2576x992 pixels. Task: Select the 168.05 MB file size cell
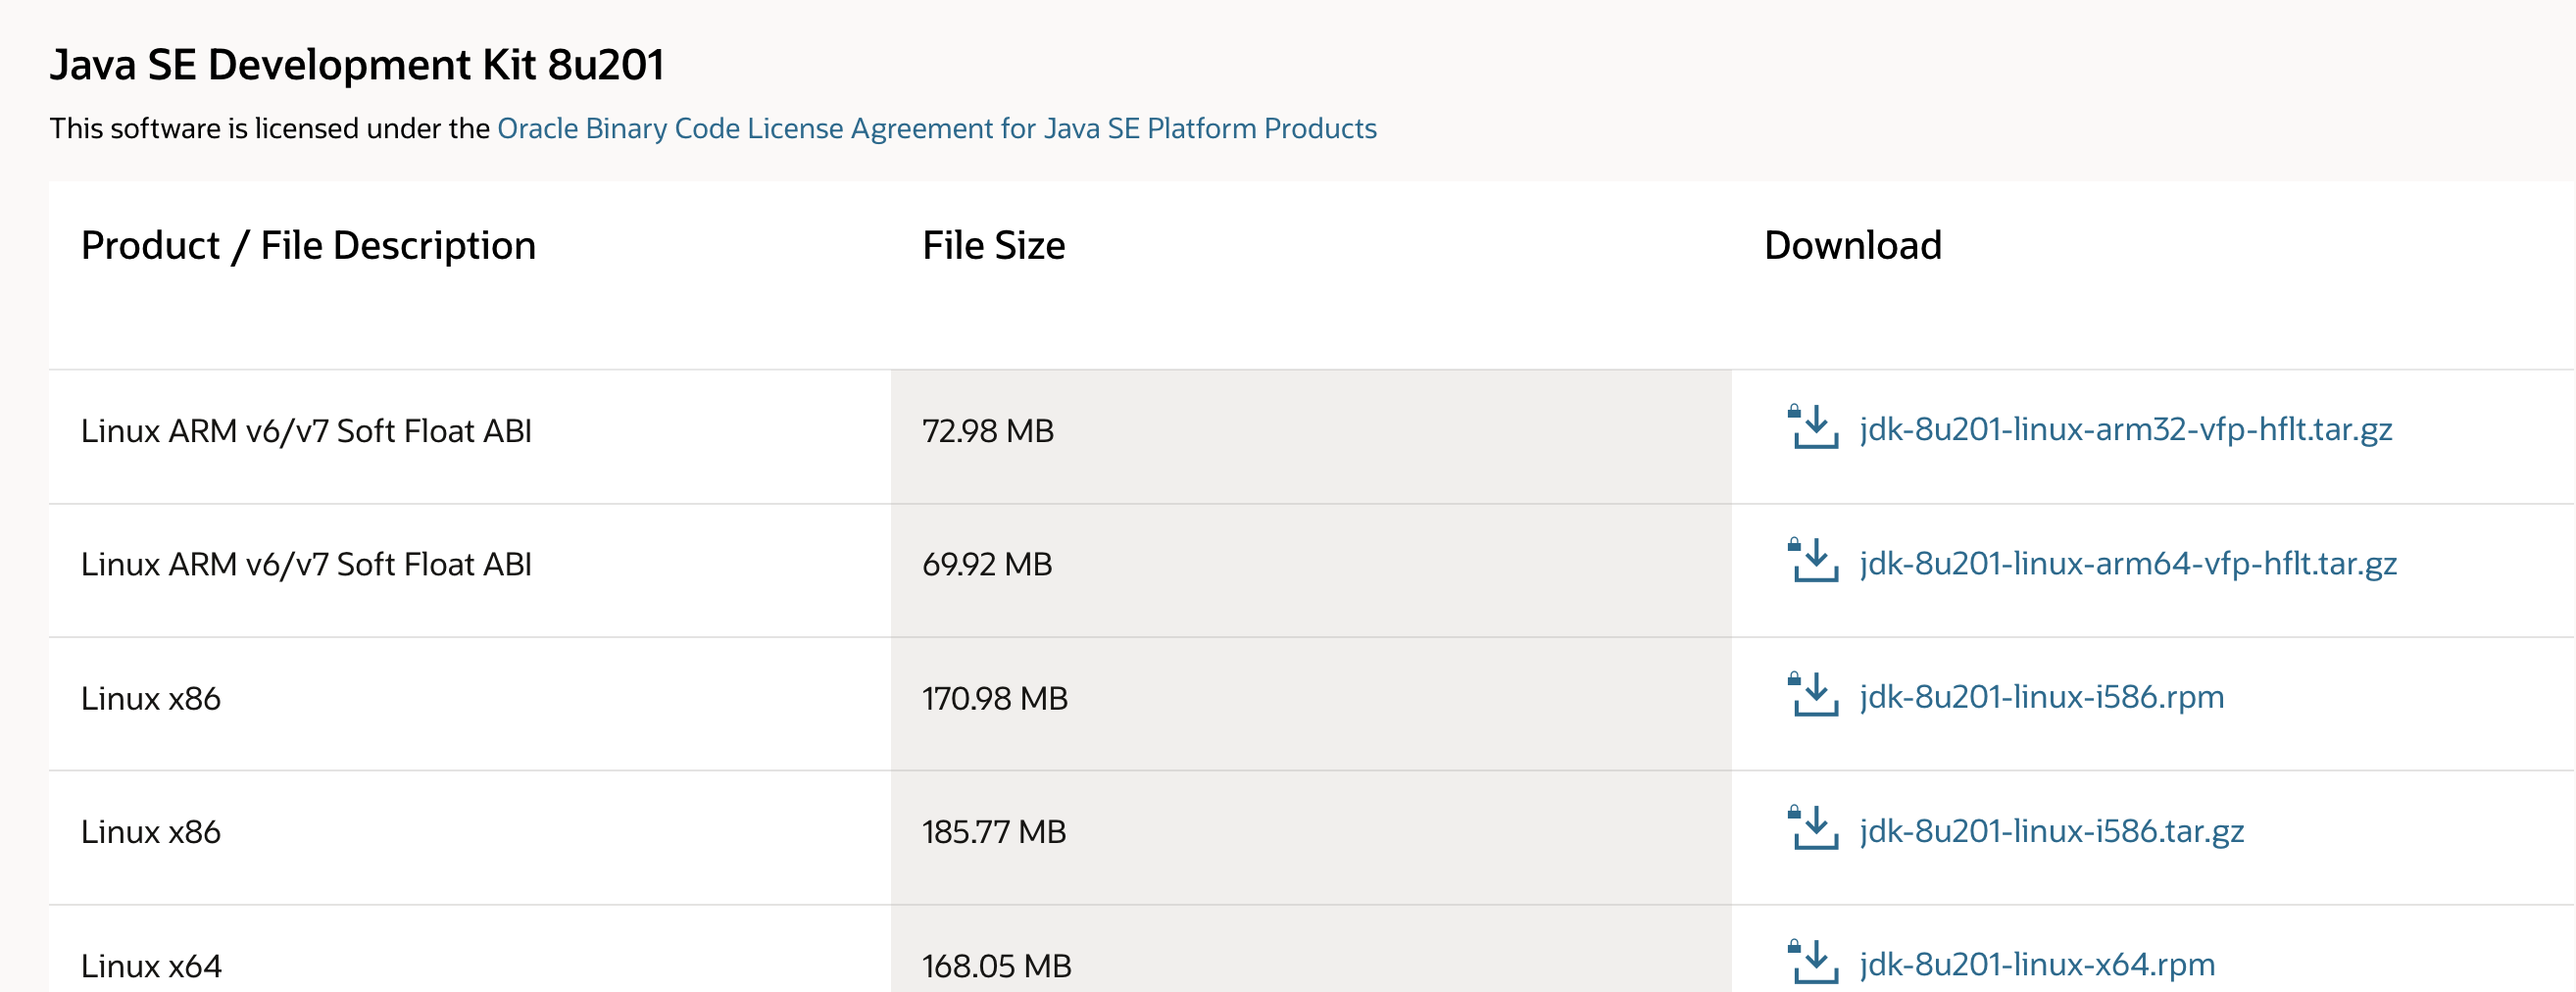click(x=1311, y=949)
